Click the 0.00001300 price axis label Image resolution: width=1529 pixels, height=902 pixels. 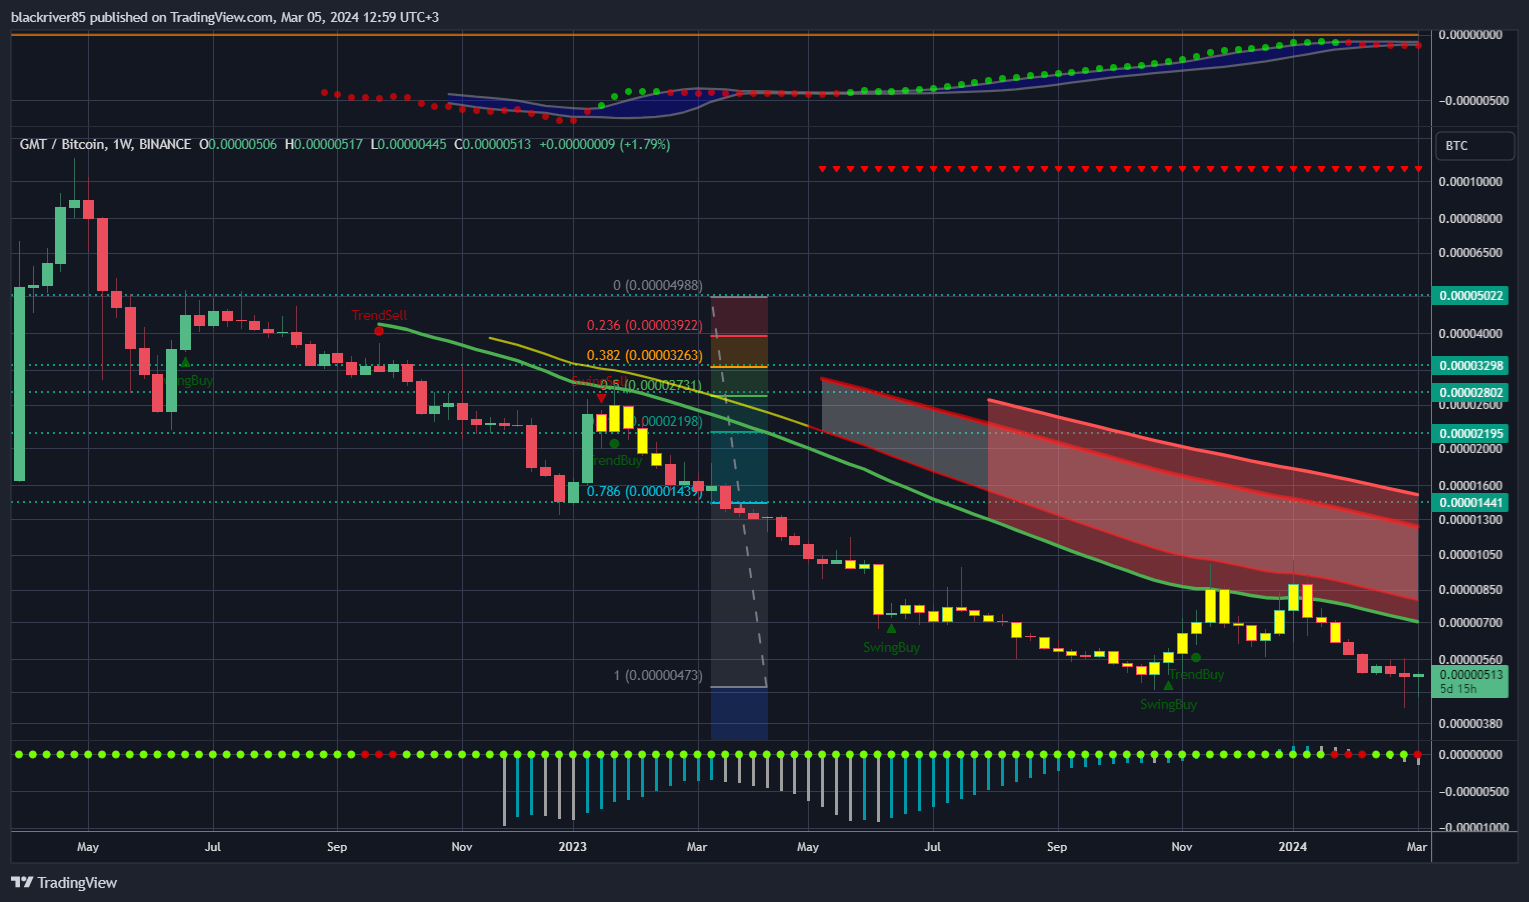tap(1470, 520)
